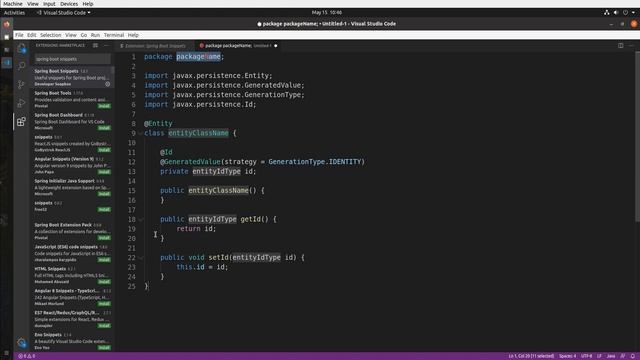Install the Spring Boot Extension Pack
Image resolution: width=640 pixels, height=360 pixels.
coord(104,238)
